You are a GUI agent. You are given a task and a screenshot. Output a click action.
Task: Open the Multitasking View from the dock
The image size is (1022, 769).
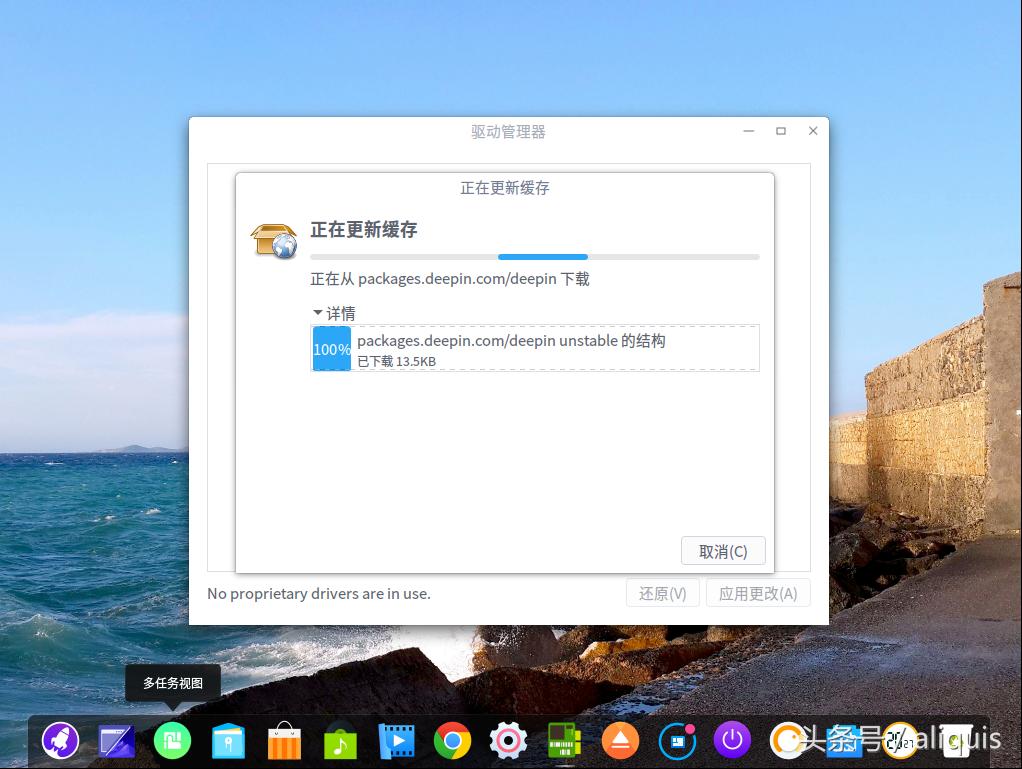[172, 740]
